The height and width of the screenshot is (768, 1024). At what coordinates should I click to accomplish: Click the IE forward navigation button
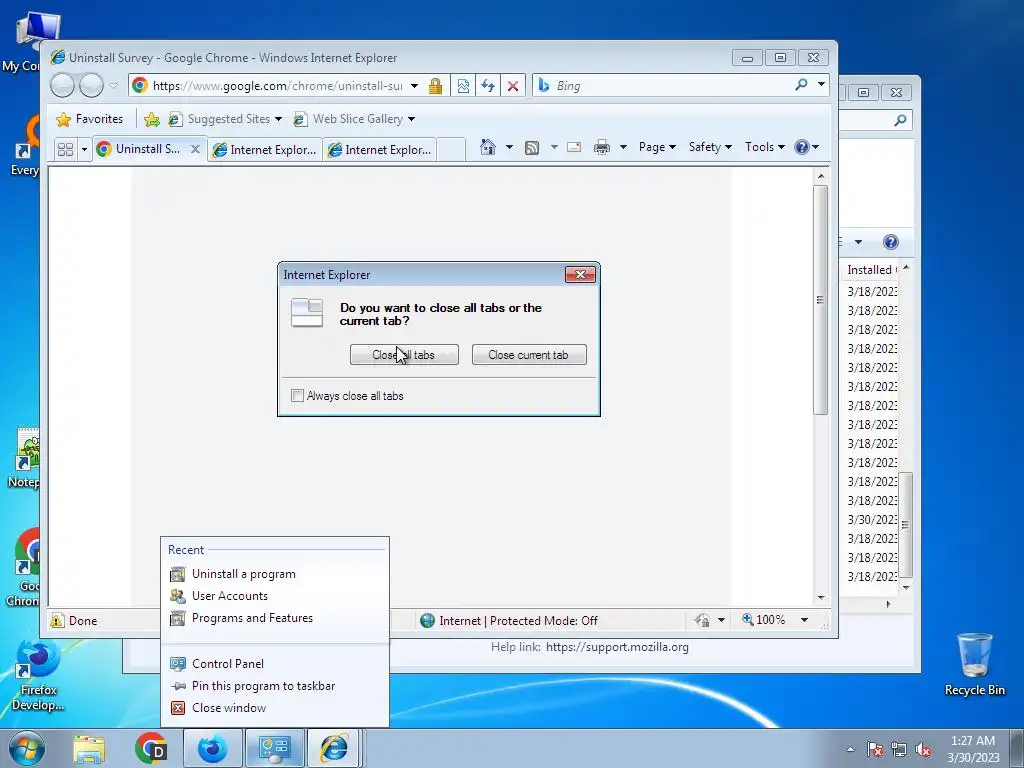[x=91, y=86]
